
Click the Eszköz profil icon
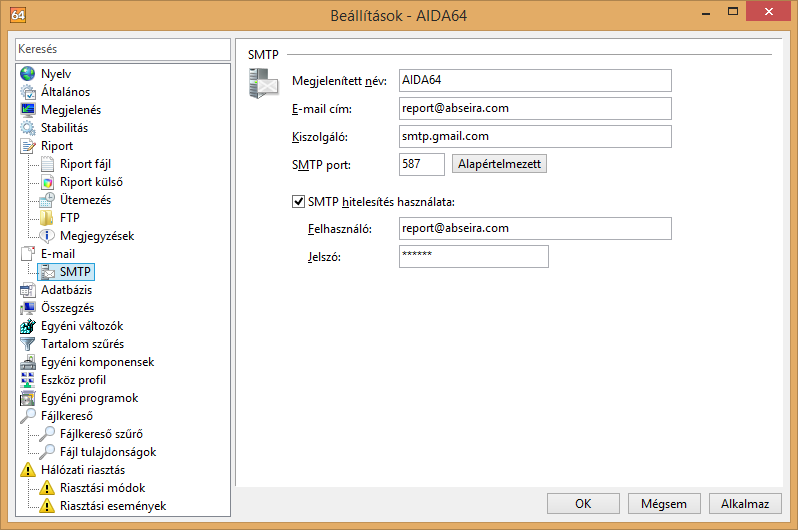coord(28,380)
